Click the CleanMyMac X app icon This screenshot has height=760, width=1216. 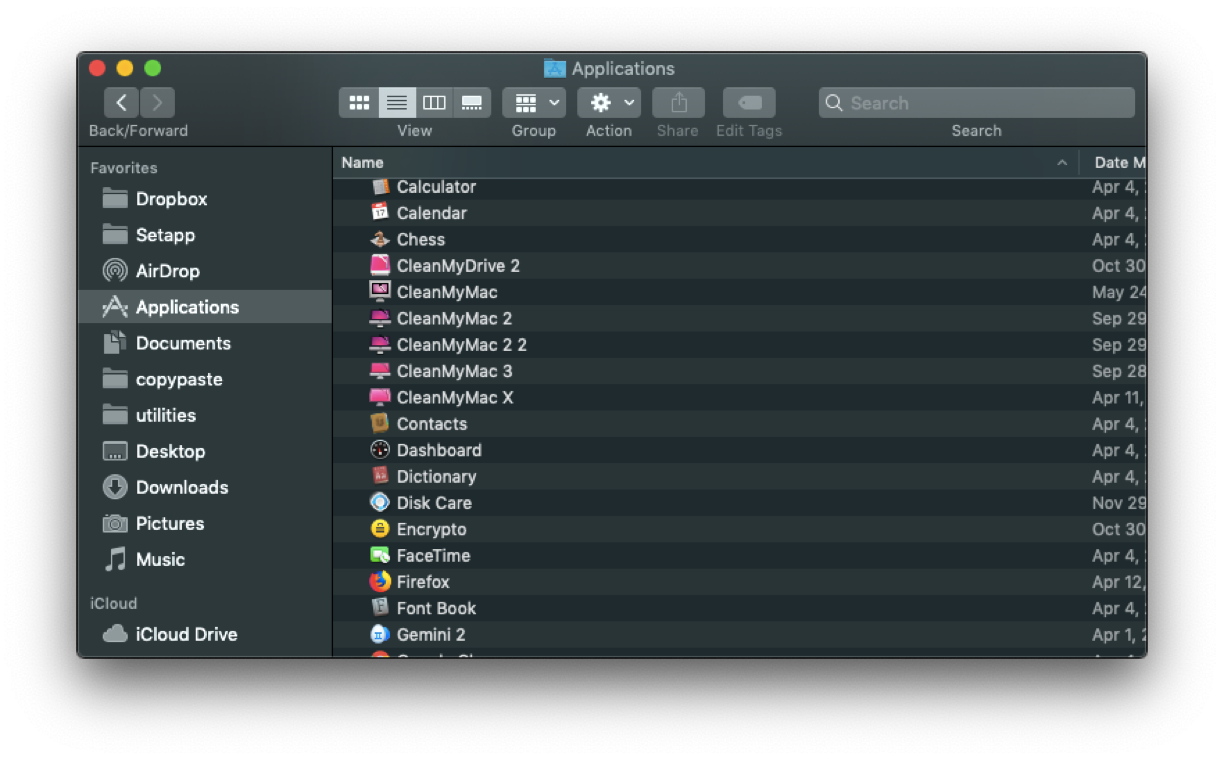(x=380, y=397)
